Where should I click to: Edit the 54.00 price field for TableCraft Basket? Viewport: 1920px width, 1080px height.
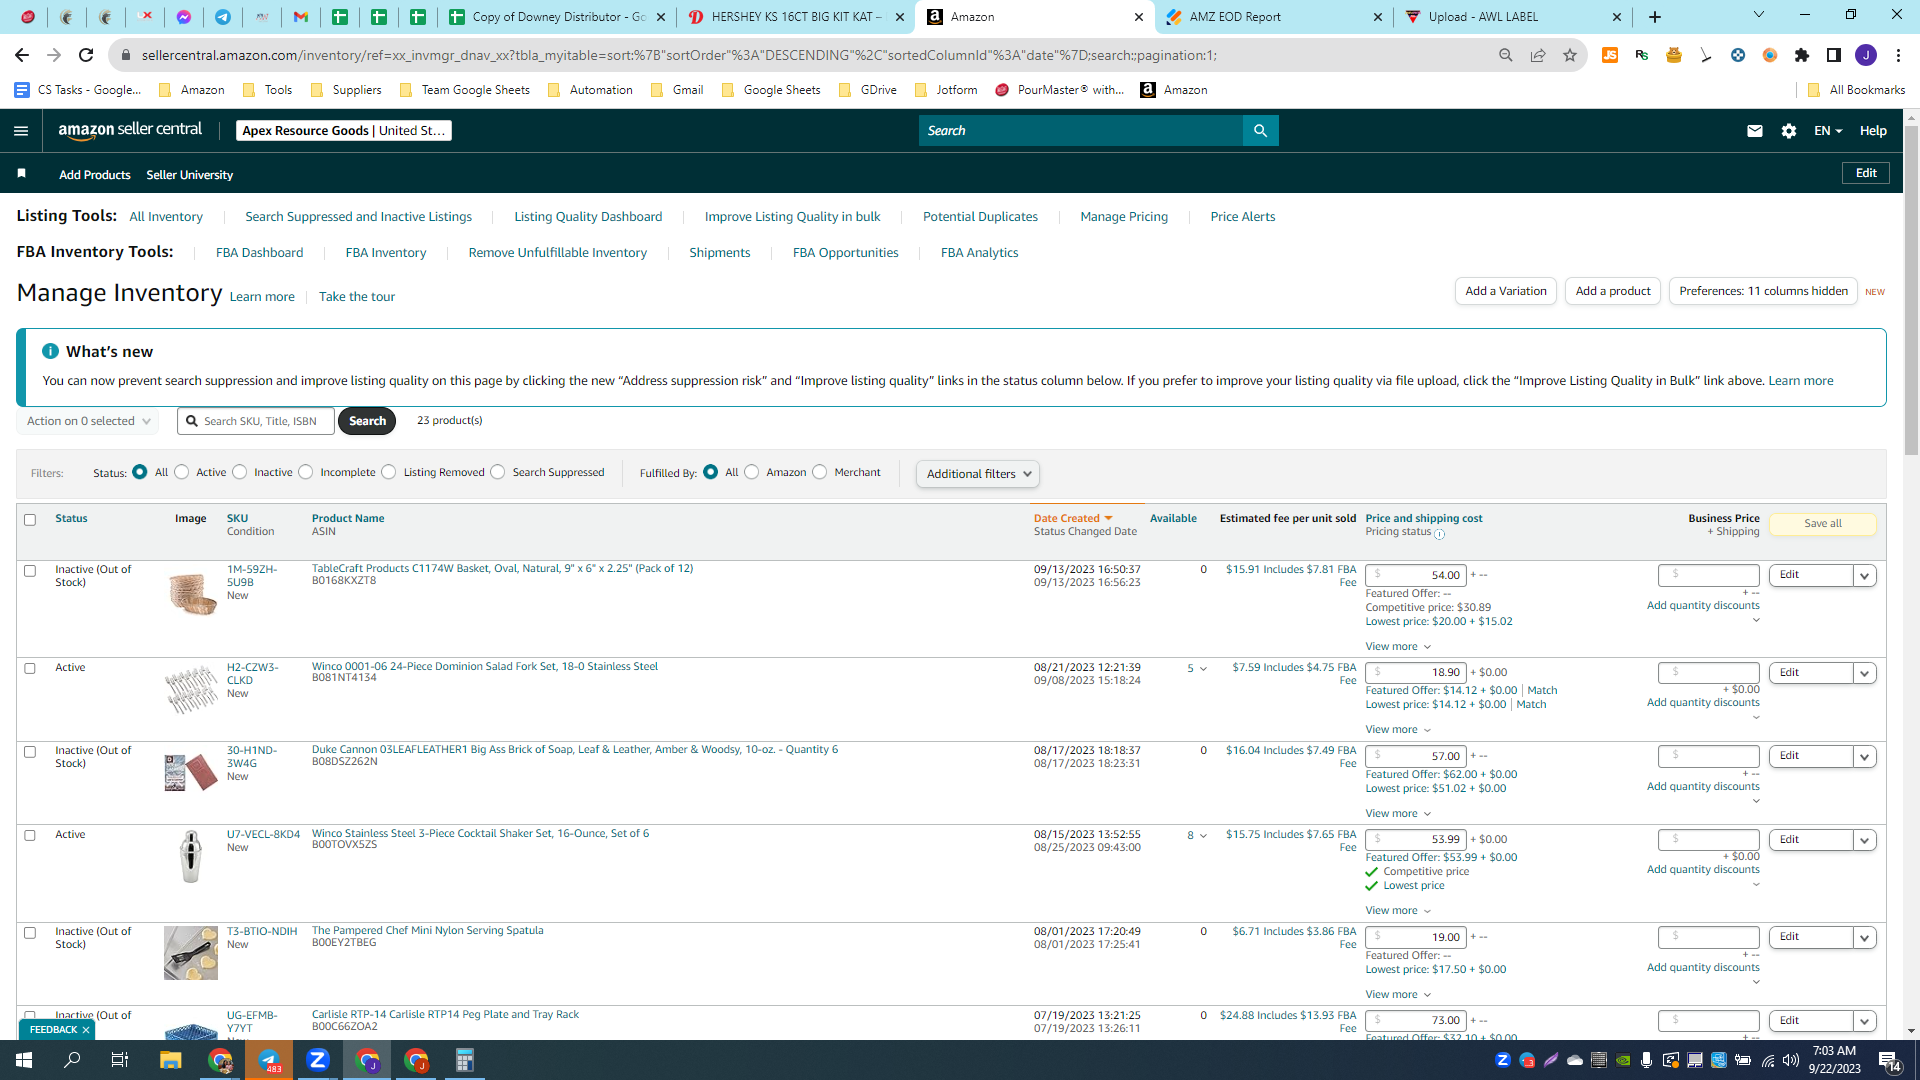click(1416, 576)
